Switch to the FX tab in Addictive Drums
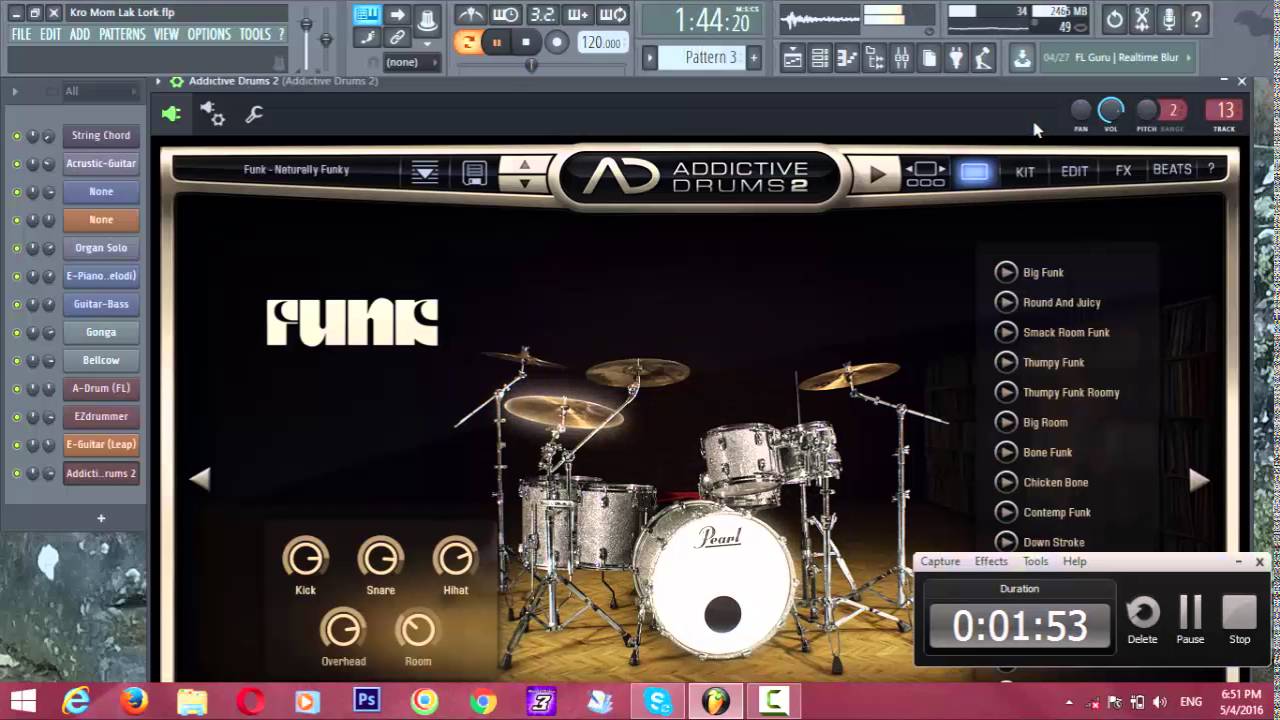The width and height of the screenshot is (1280, 720). 1123,171
